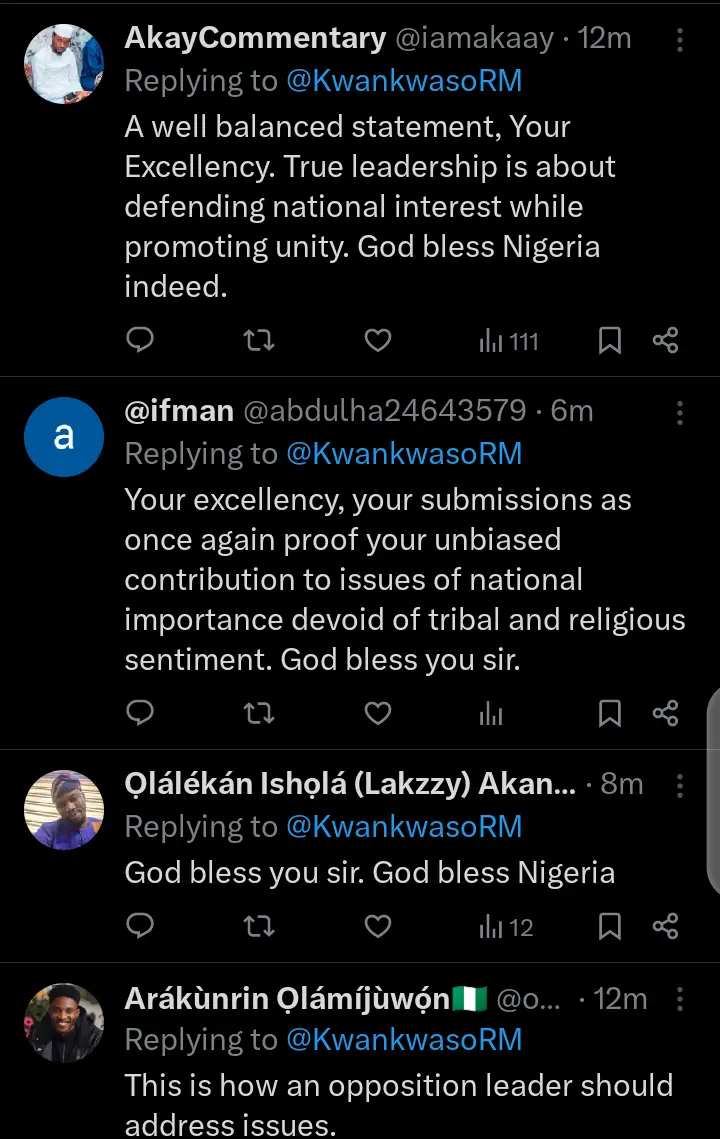Open AkayCommentary's profile picture
The image size is (720, 1139).
(x=64, y=64)
